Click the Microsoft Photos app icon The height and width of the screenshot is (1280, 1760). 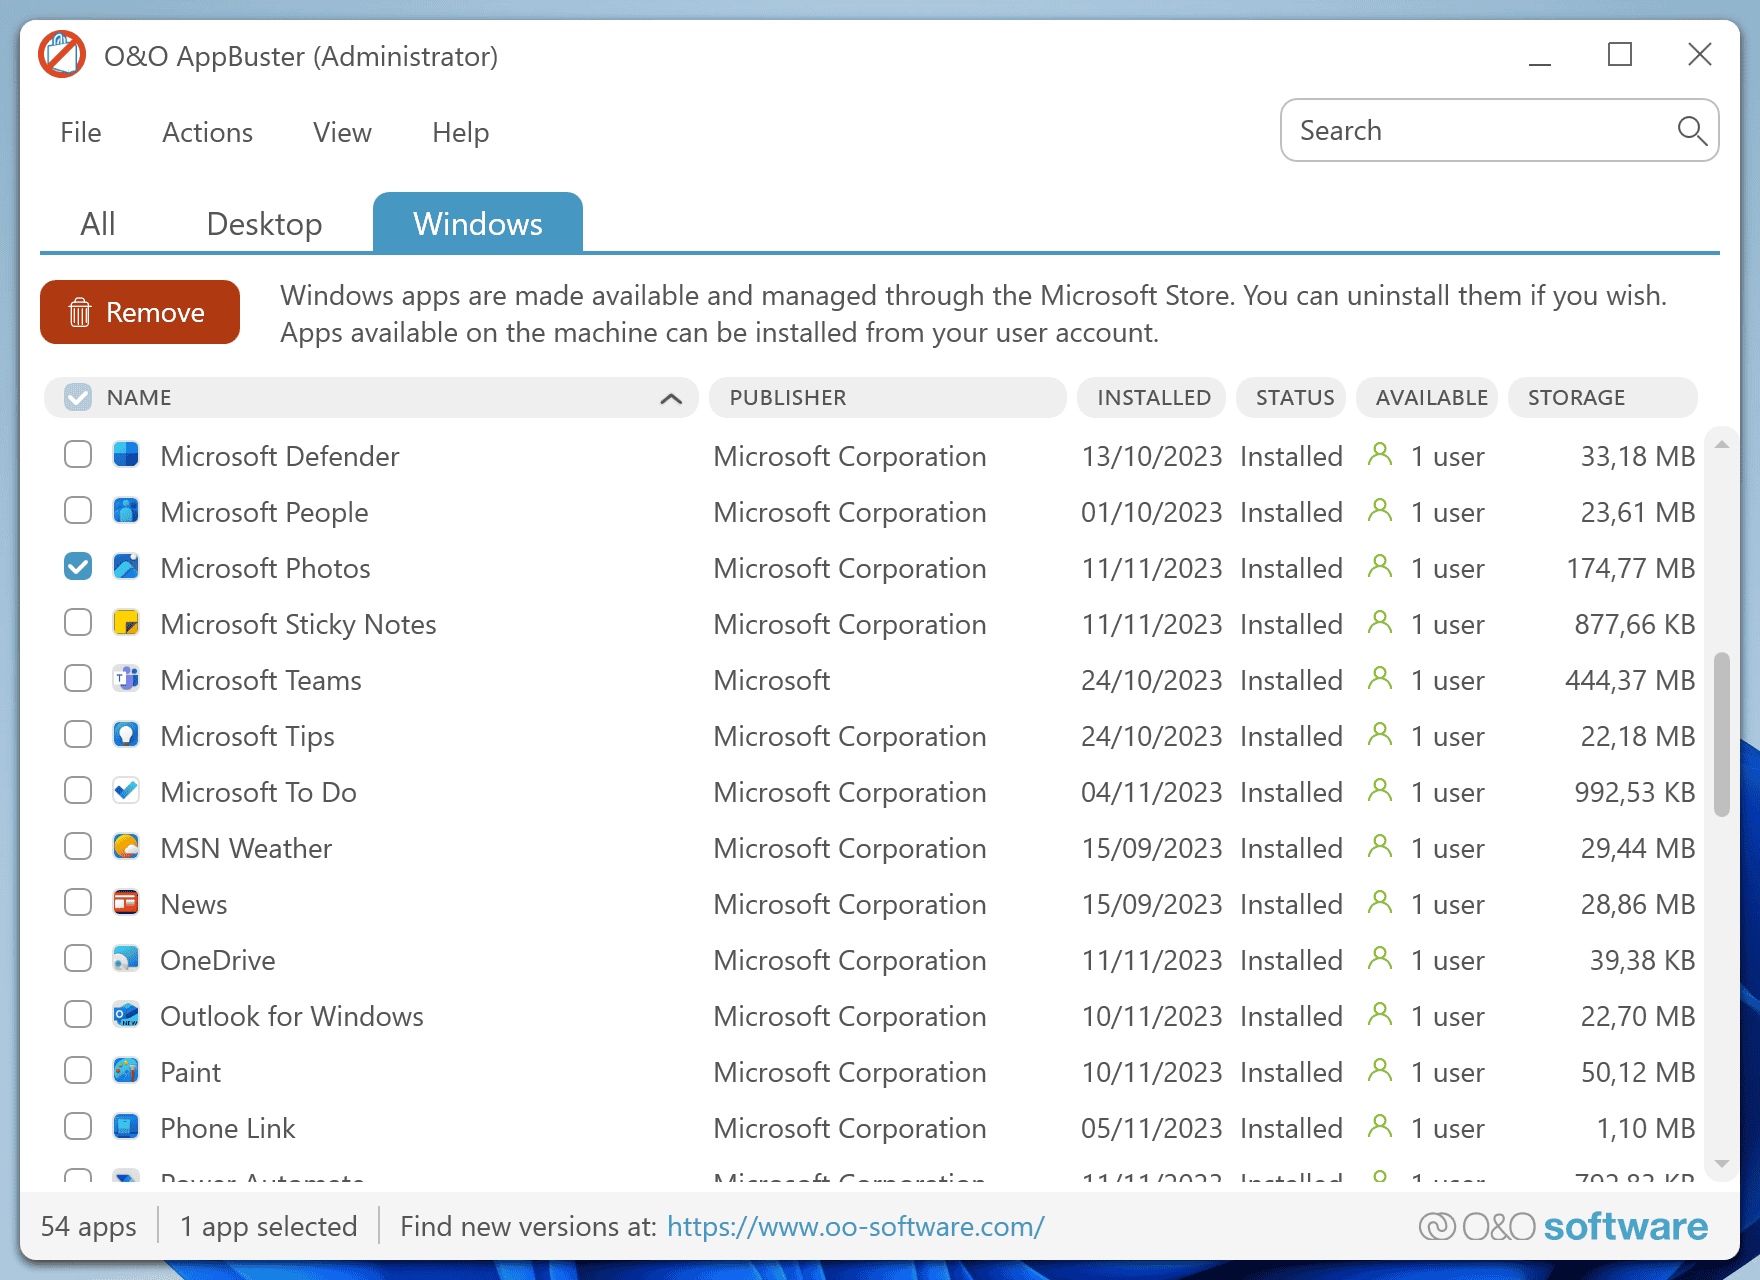coord(126,567)
